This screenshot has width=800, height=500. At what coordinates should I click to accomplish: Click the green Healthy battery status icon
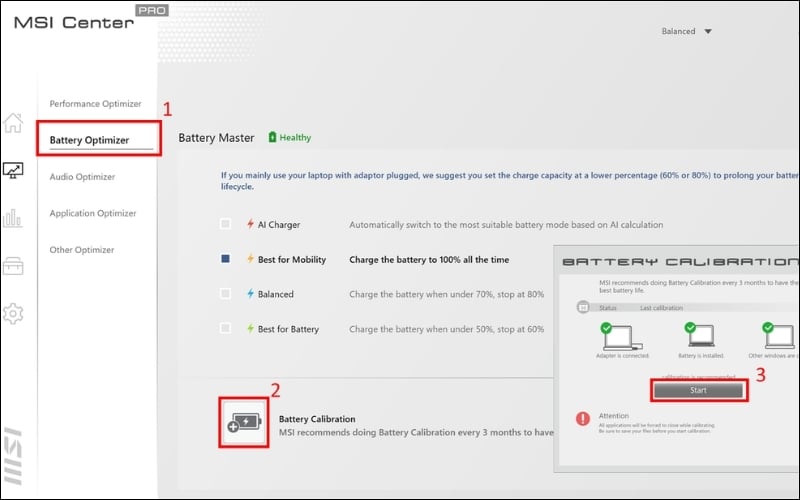272,137
